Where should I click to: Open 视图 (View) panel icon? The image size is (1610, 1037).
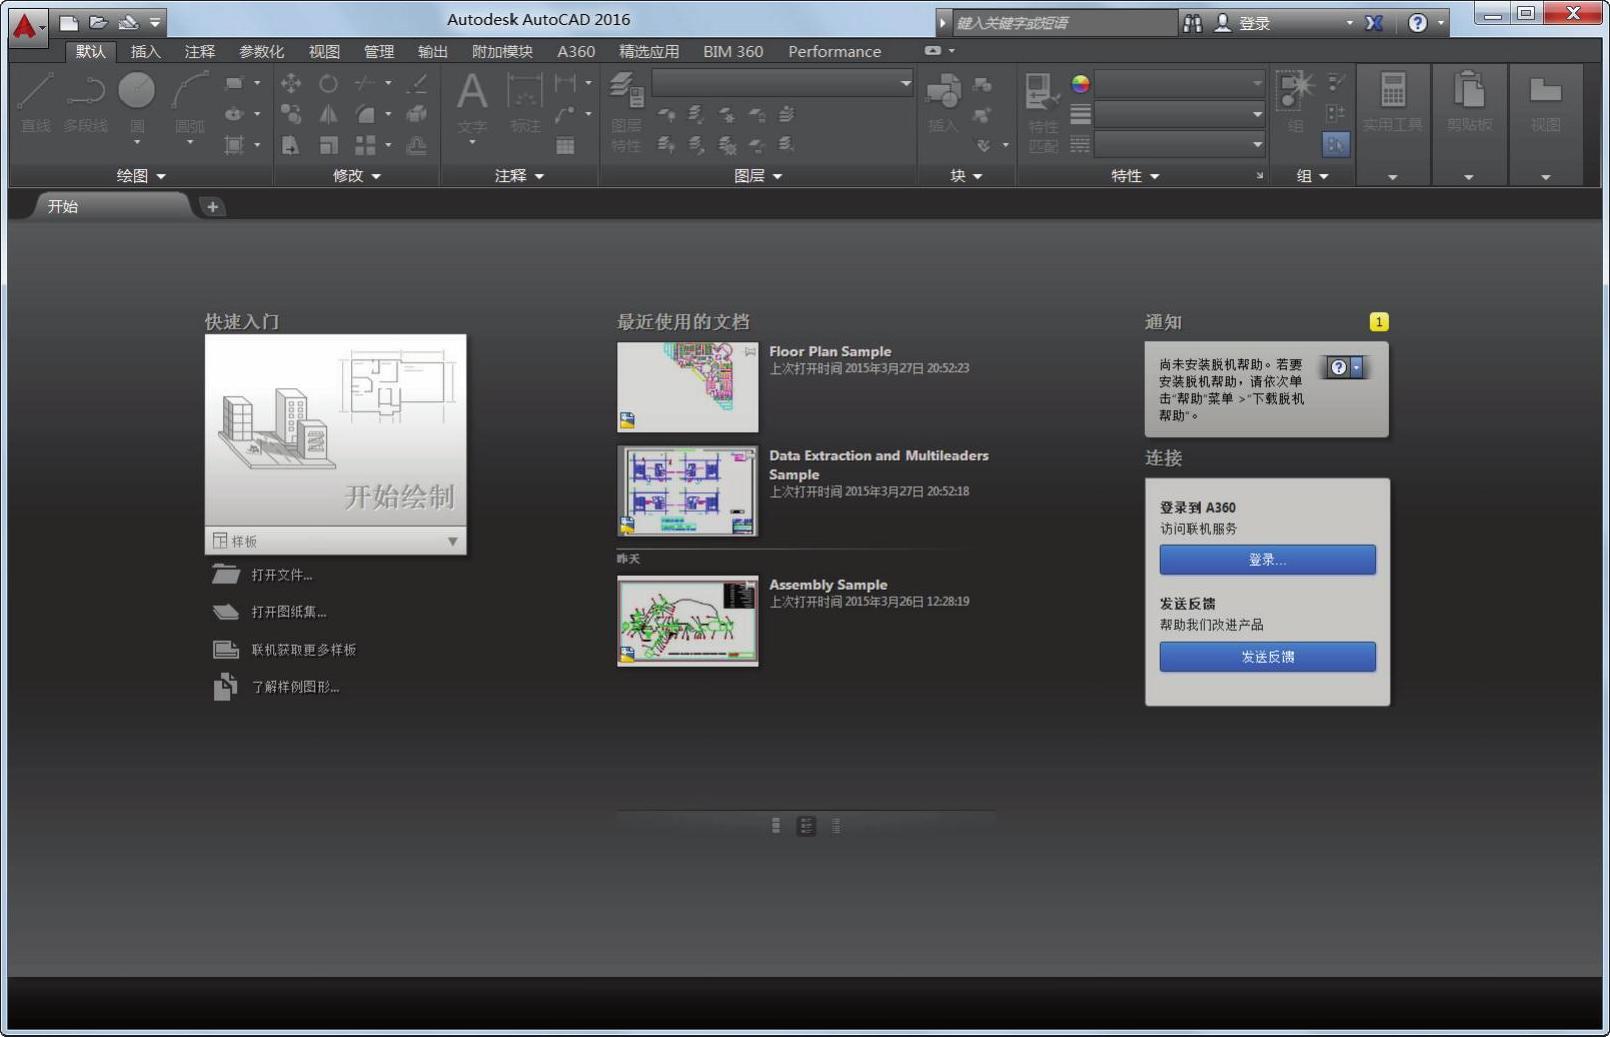(x=1545, y=103)
